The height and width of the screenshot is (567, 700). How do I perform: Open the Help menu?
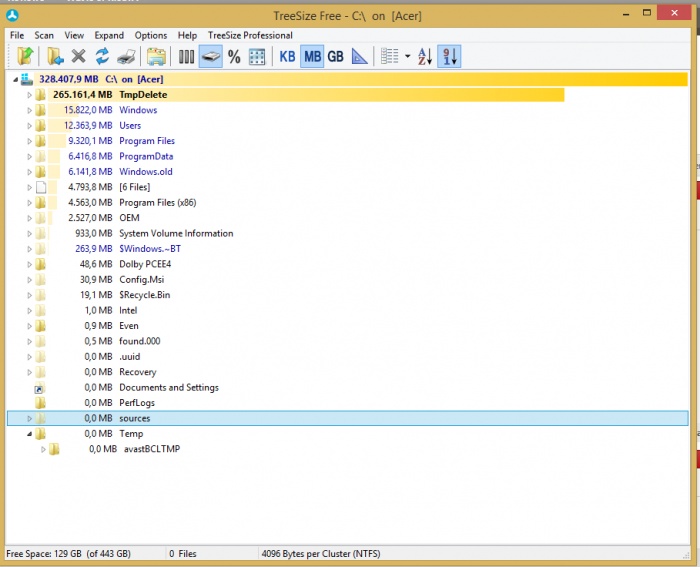click(187, 35)
